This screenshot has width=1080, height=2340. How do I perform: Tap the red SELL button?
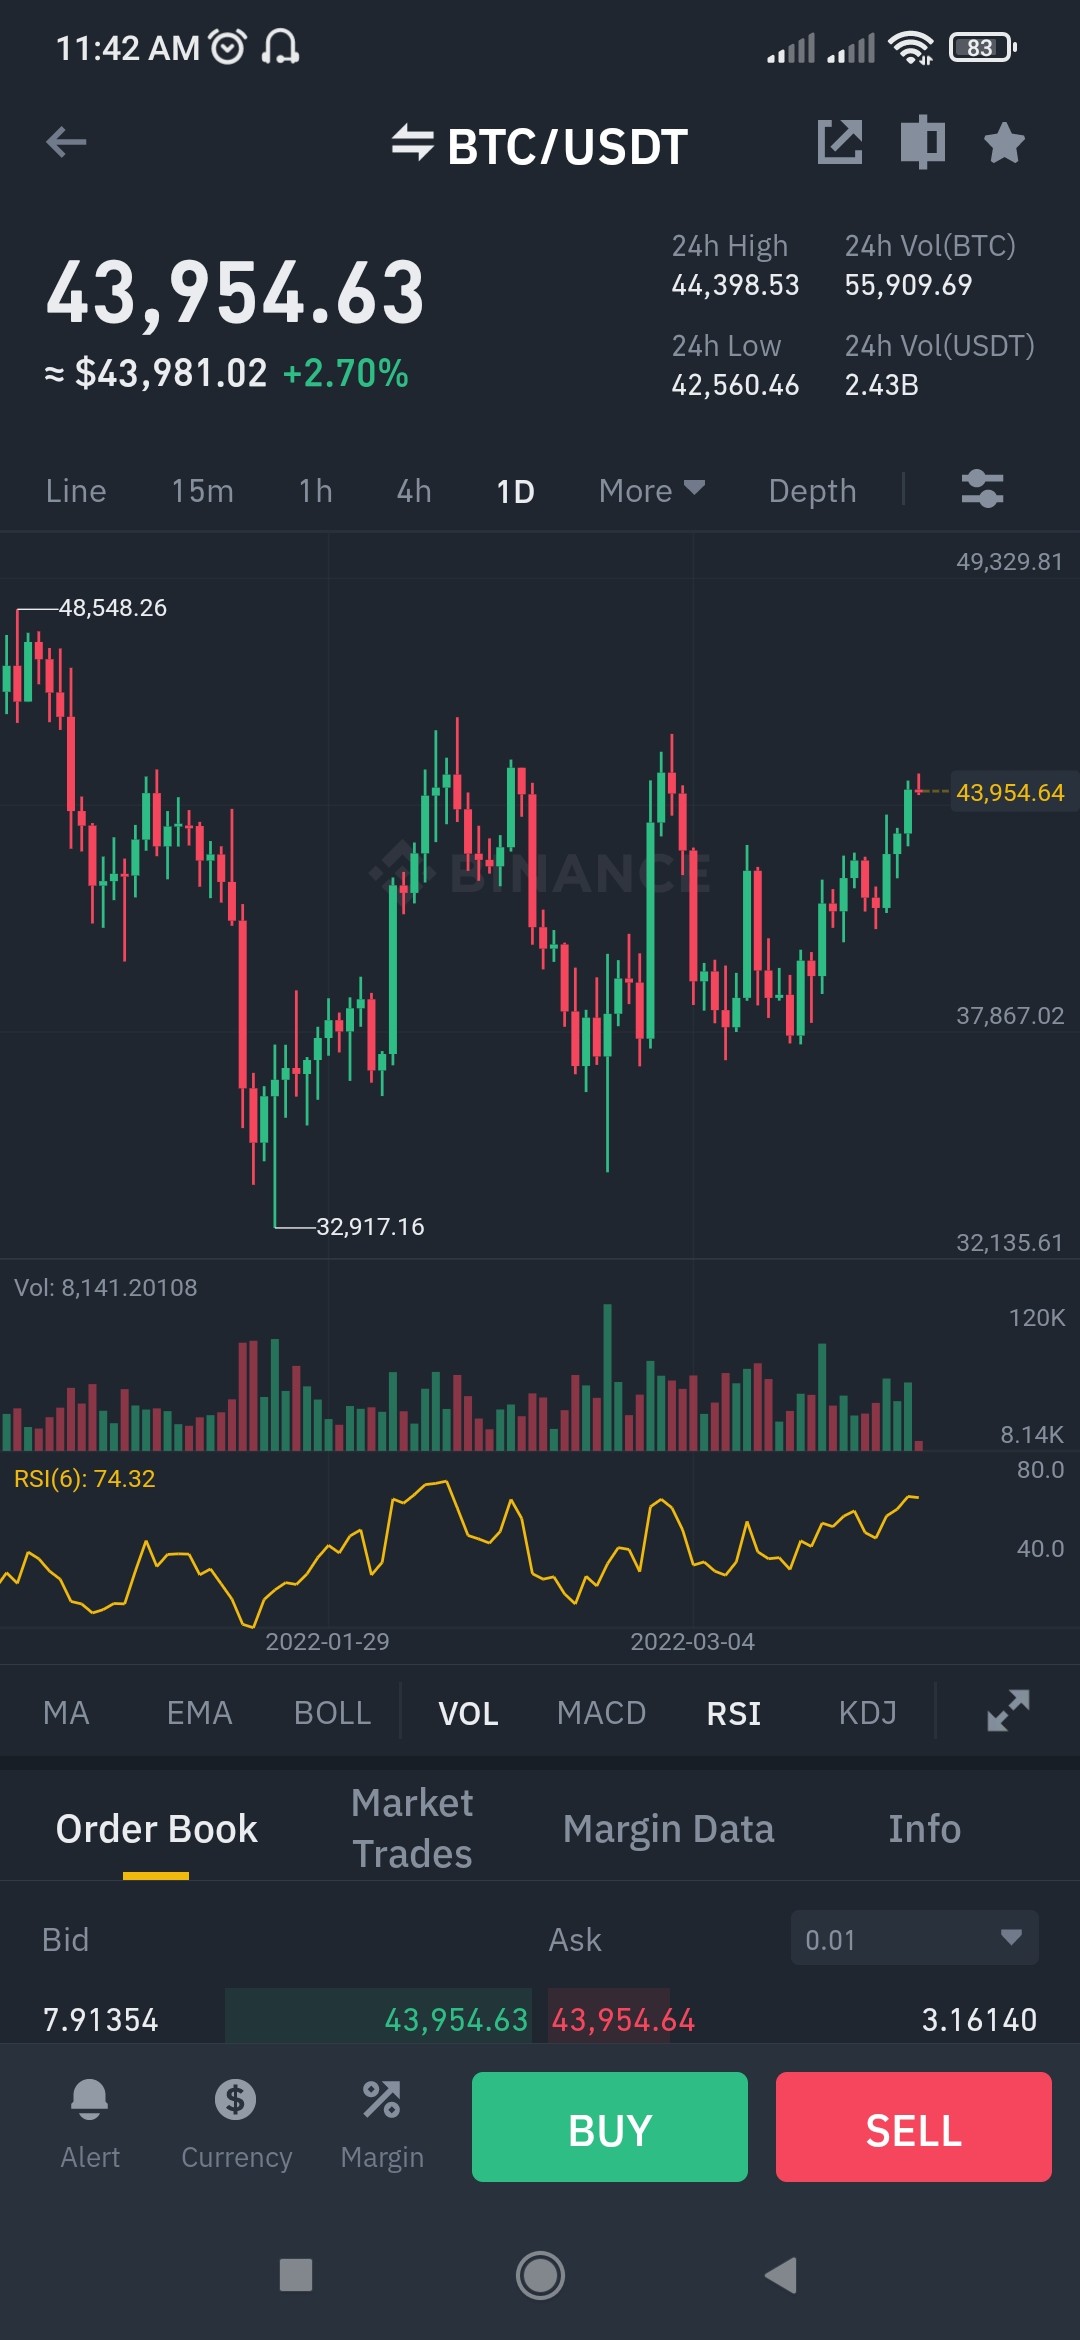click(x=914, y=2127)
